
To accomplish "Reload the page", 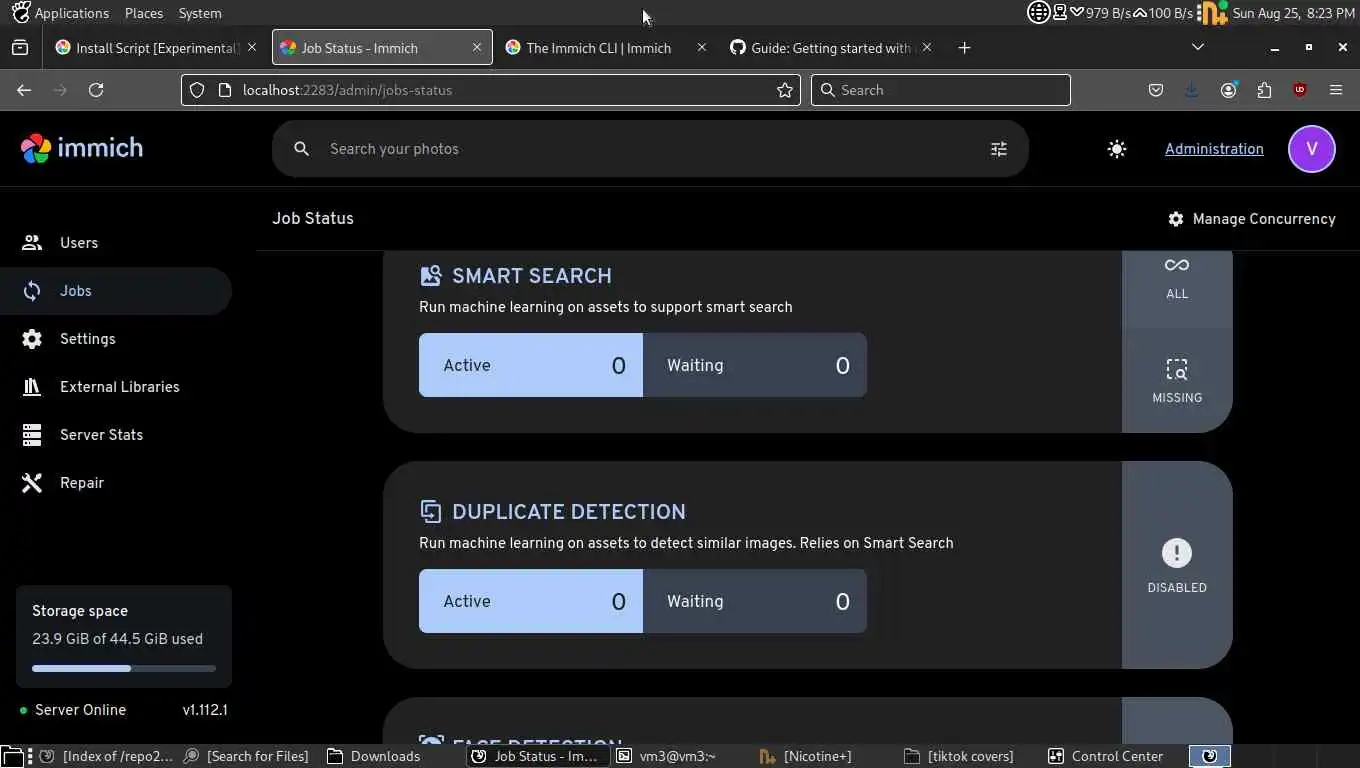I will (x=96, y=90).
